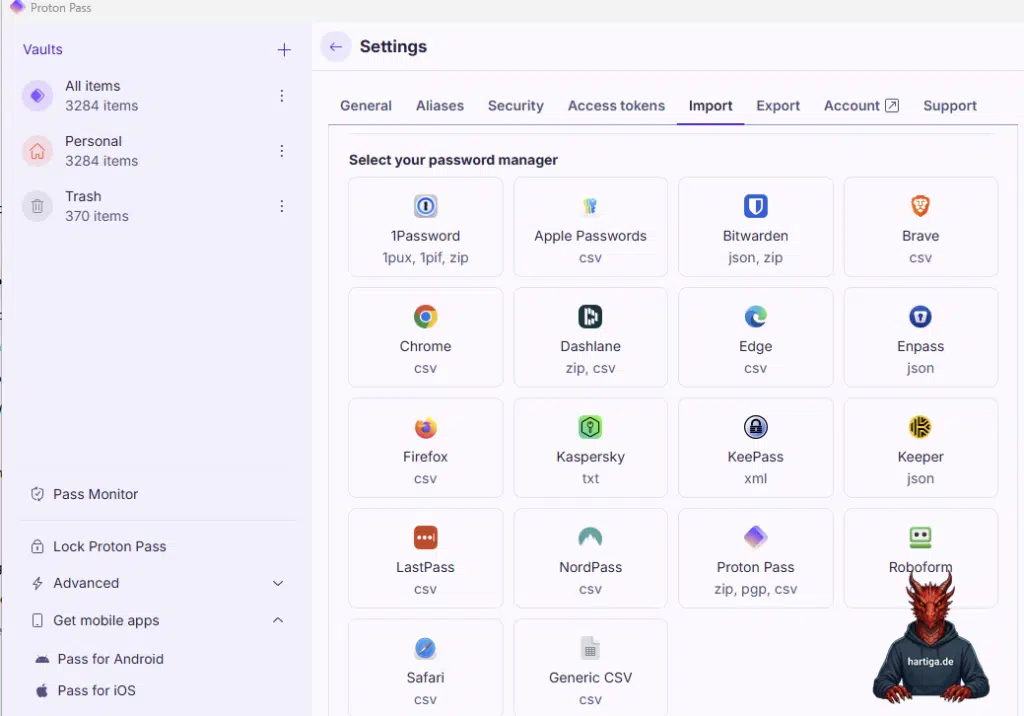
Task: Switch to the Aliases tab
Action: [440, 106]
